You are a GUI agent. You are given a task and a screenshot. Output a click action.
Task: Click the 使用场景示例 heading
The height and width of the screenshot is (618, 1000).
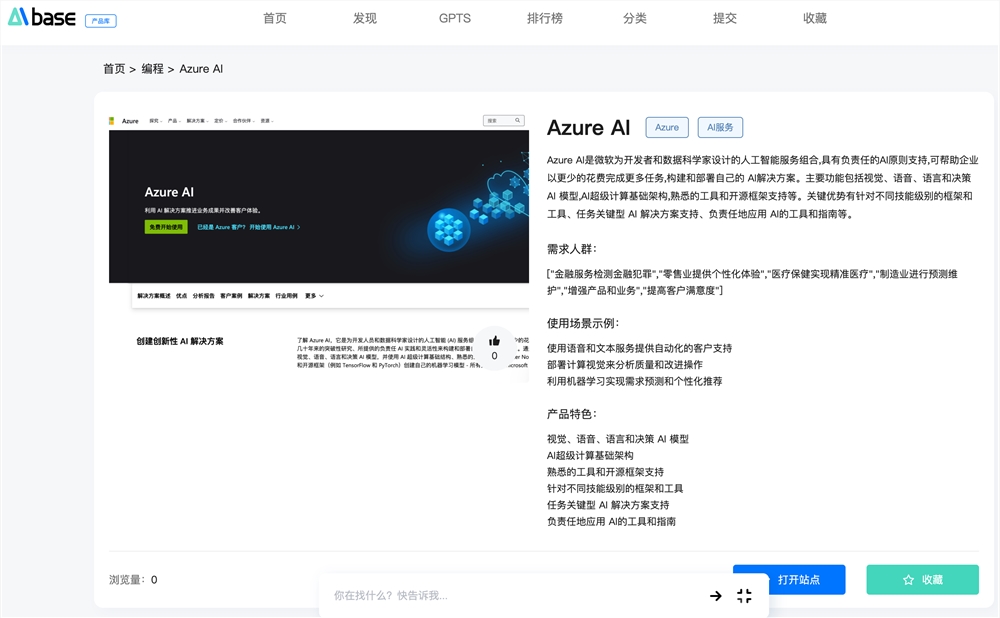(584, 323)
